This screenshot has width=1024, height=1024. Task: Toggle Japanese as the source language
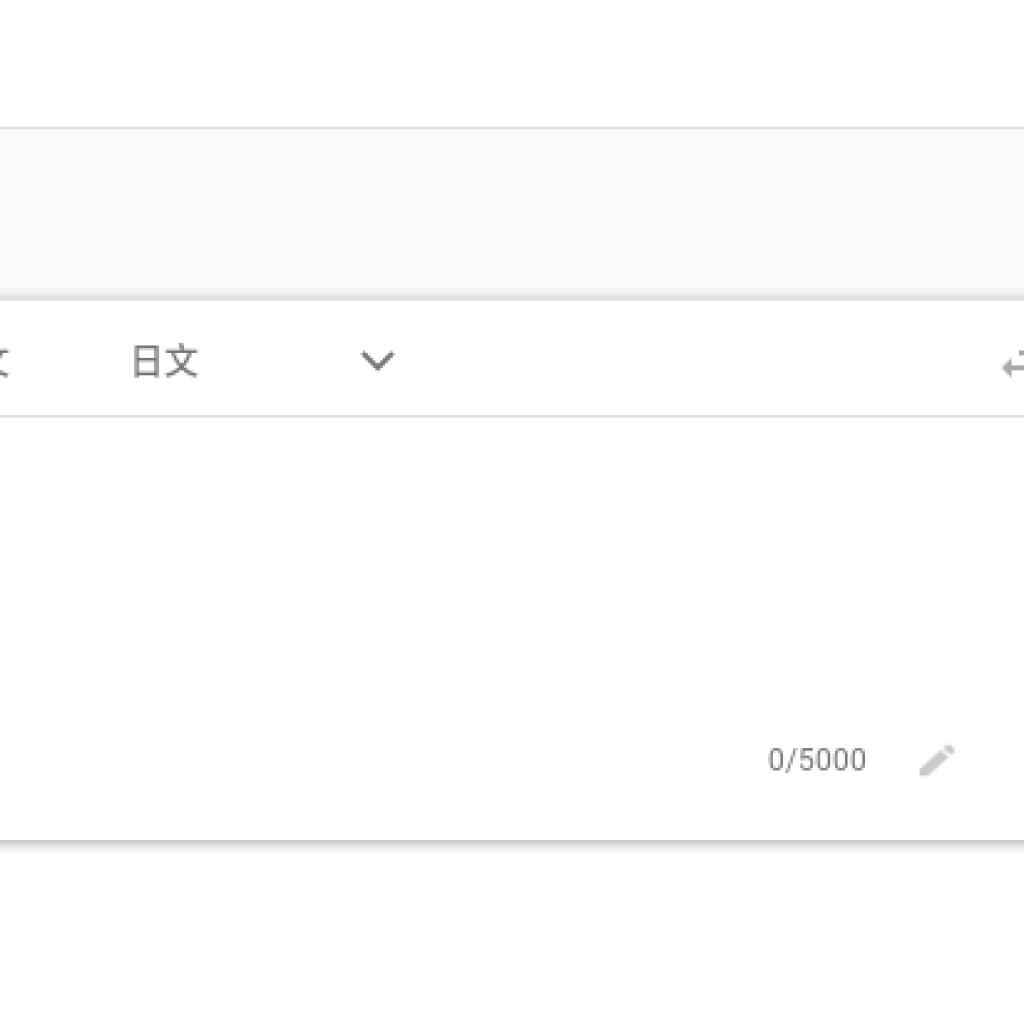click(166, 361)
